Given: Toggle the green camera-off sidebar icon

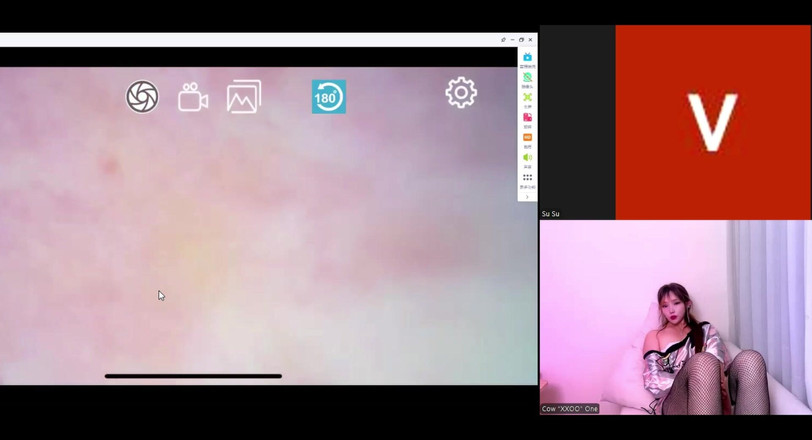Looking at the screenshot, I should coord(527,78).
